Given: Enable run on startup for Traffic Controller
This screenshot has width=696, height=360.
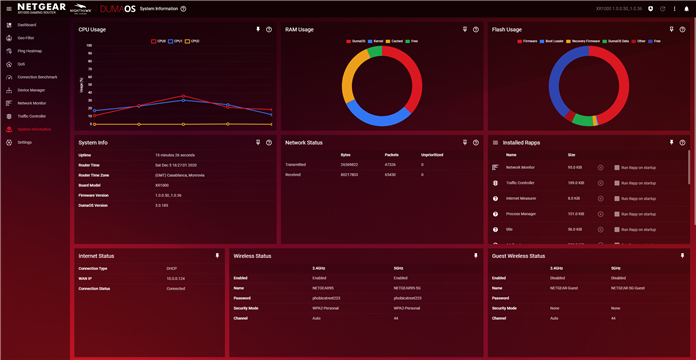Looking at the screenshot, I should (617, 183).
